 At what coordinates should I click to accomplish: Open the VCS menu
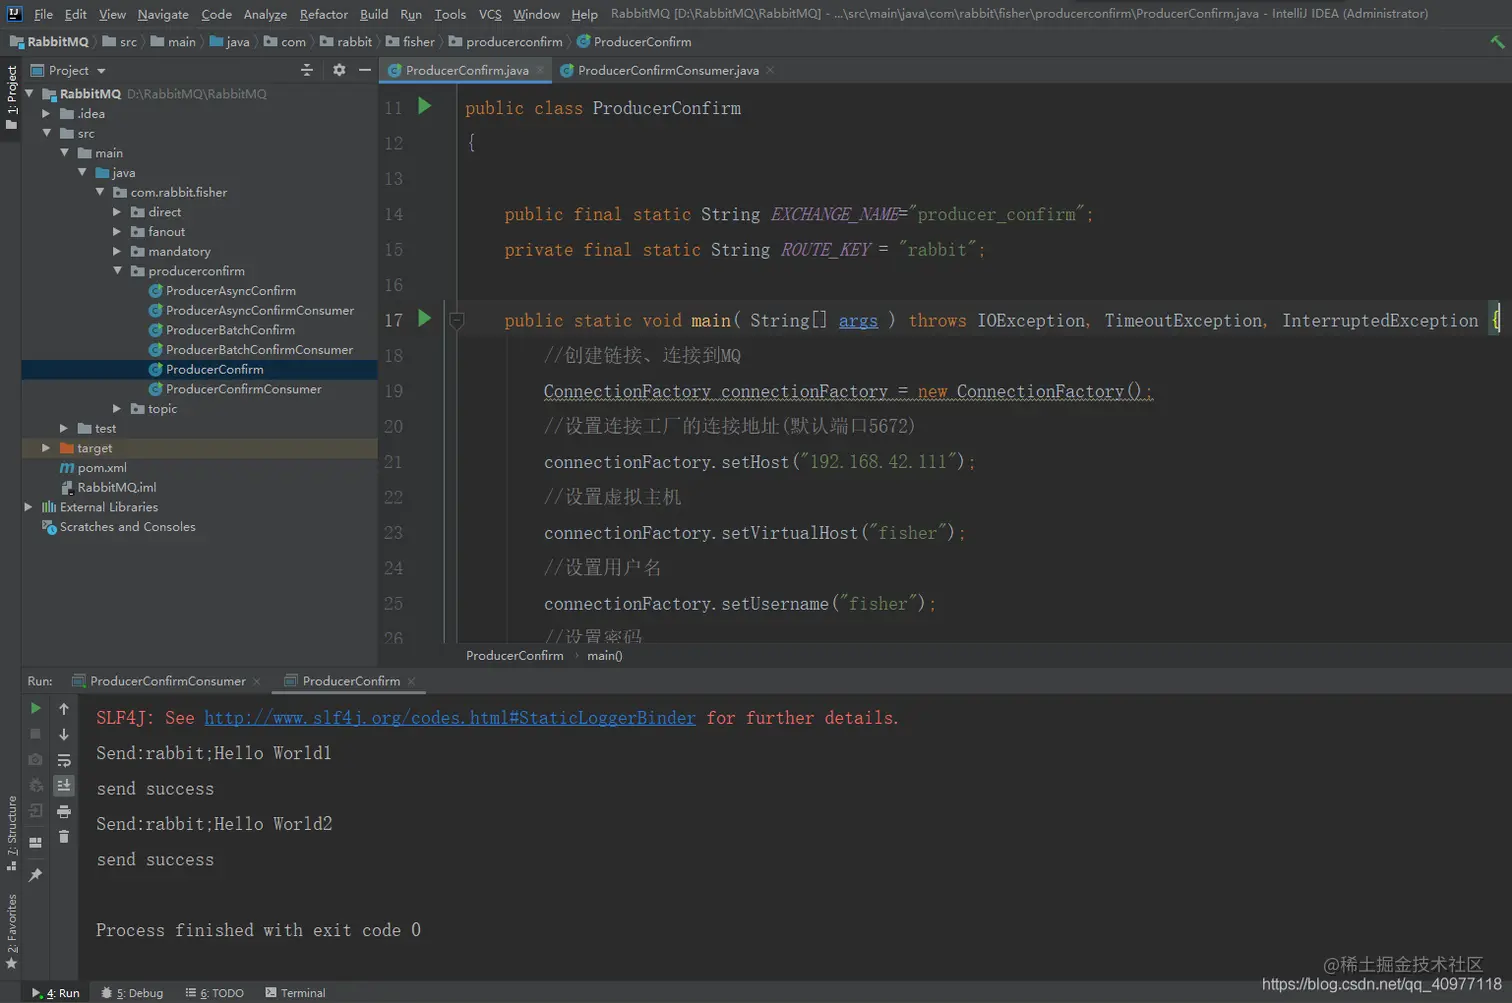pyautogui.click(x=490, y=14)
